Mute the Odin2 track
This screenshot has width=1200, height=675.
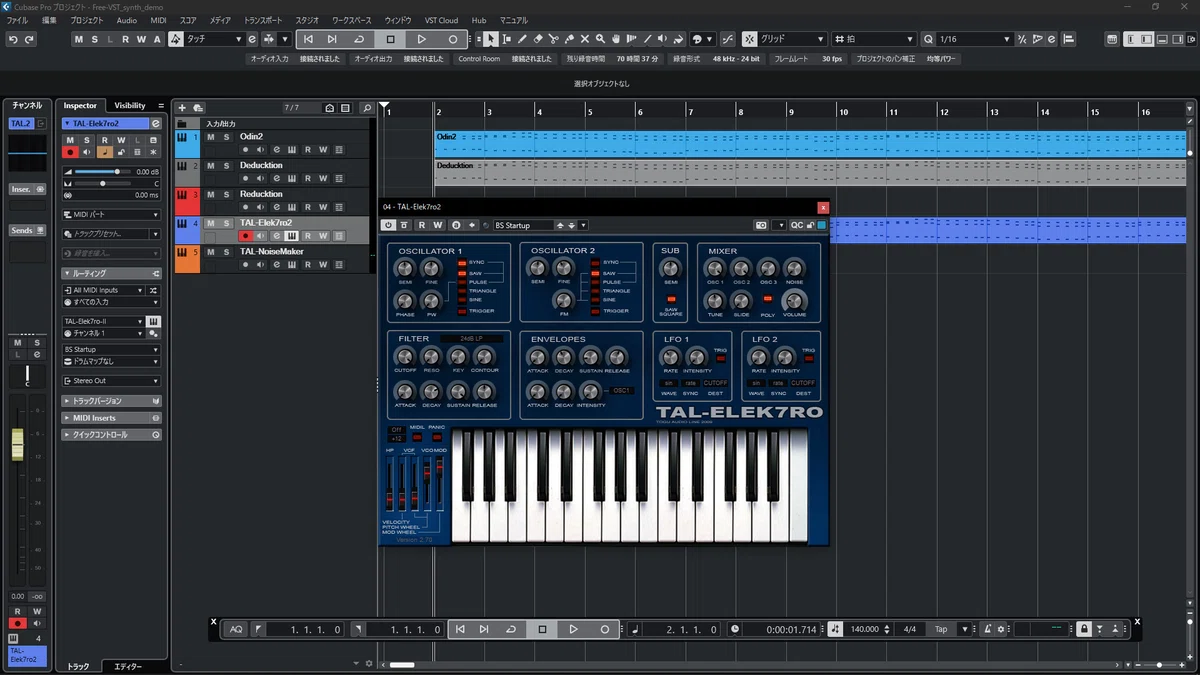(x=211, y=136)
